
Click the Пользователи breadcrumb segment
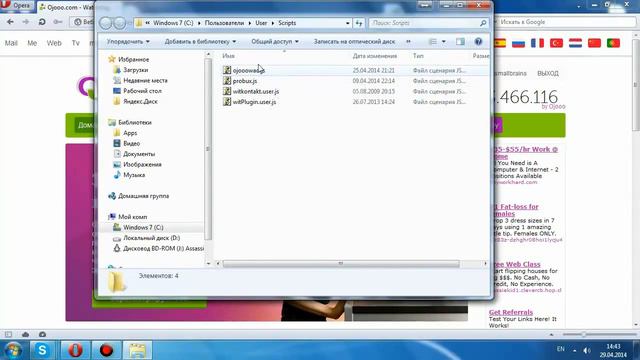point(224,23)
